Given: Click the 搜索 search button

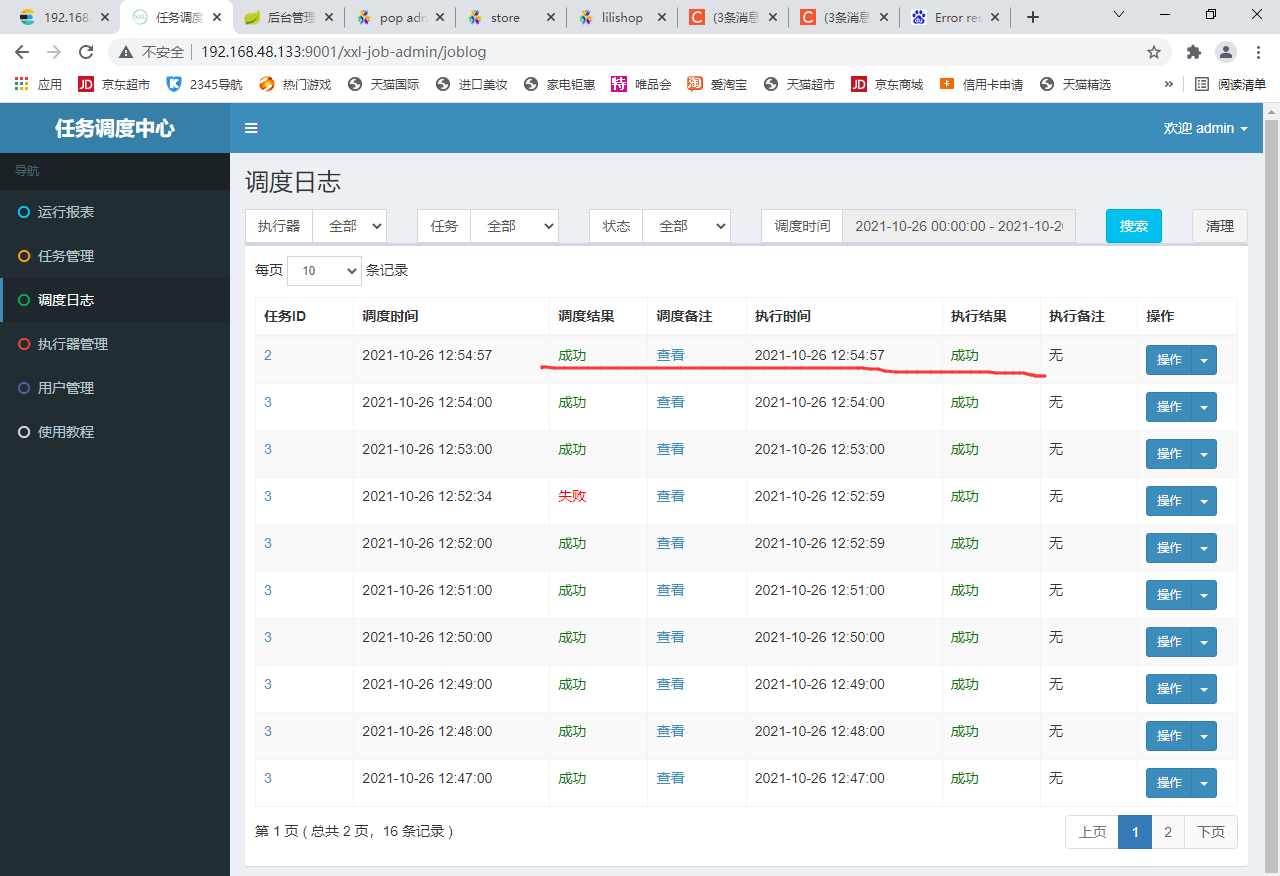Looking at the screenshot, I should pos(1133,226).
